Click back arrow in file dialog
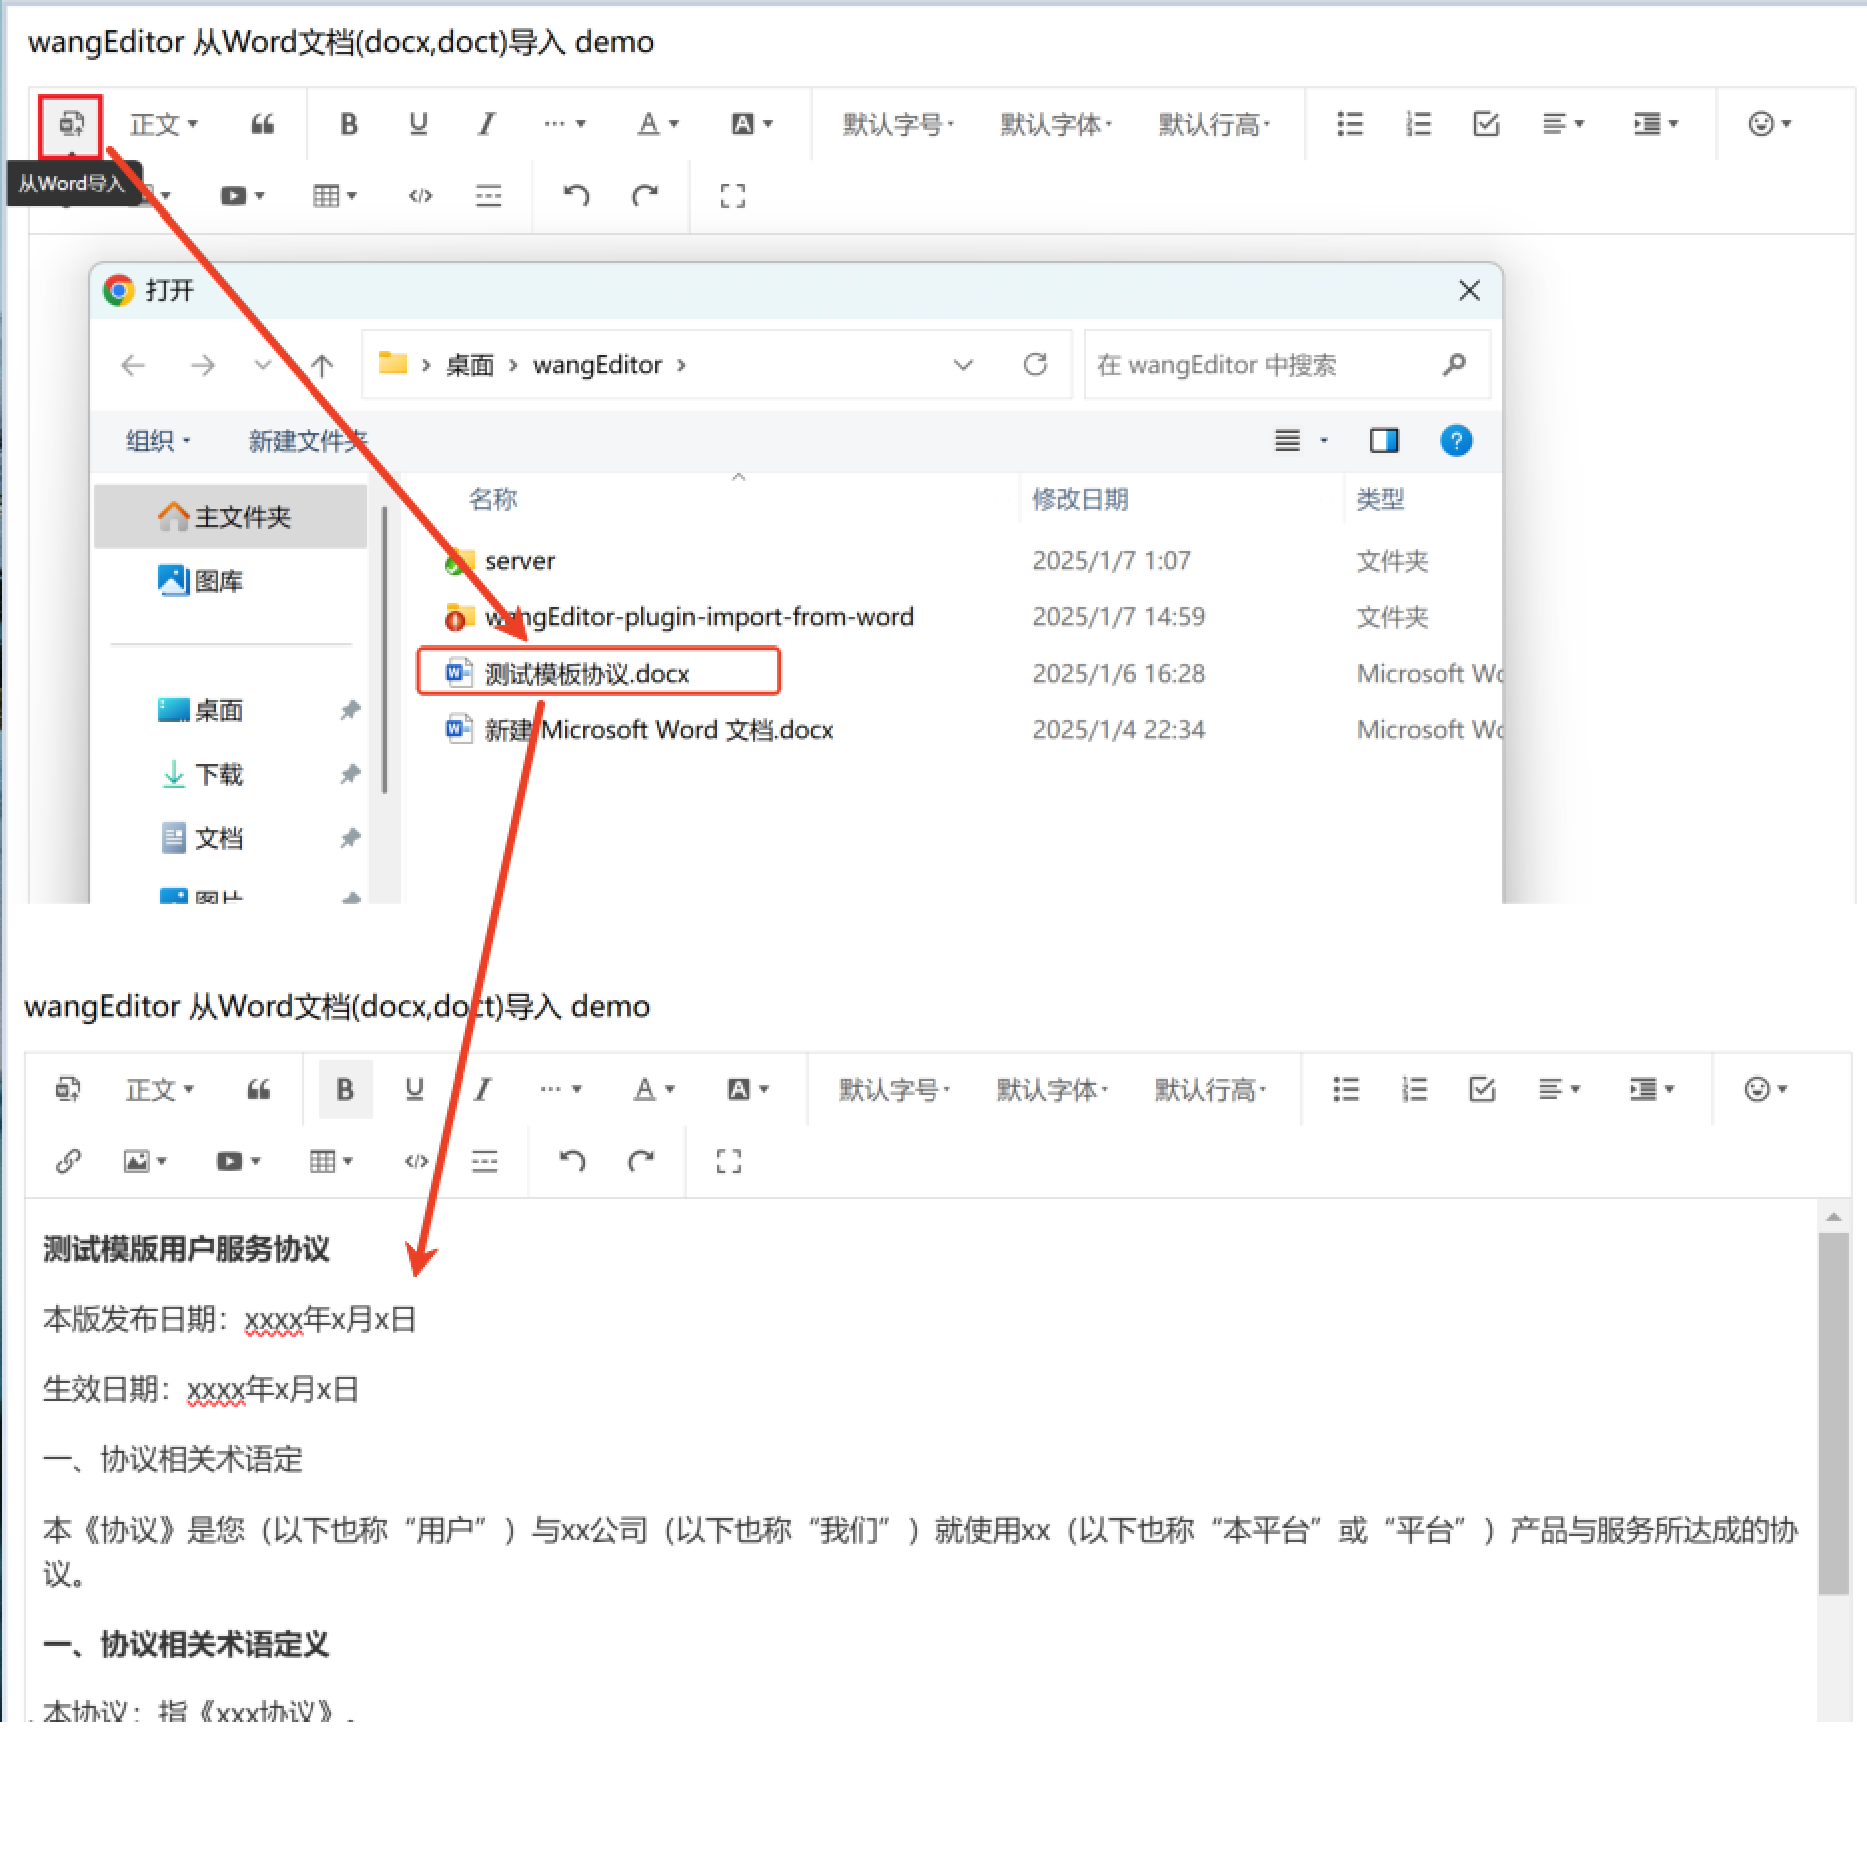This screenshot has width=1867, height=1859. pos(133,366)
